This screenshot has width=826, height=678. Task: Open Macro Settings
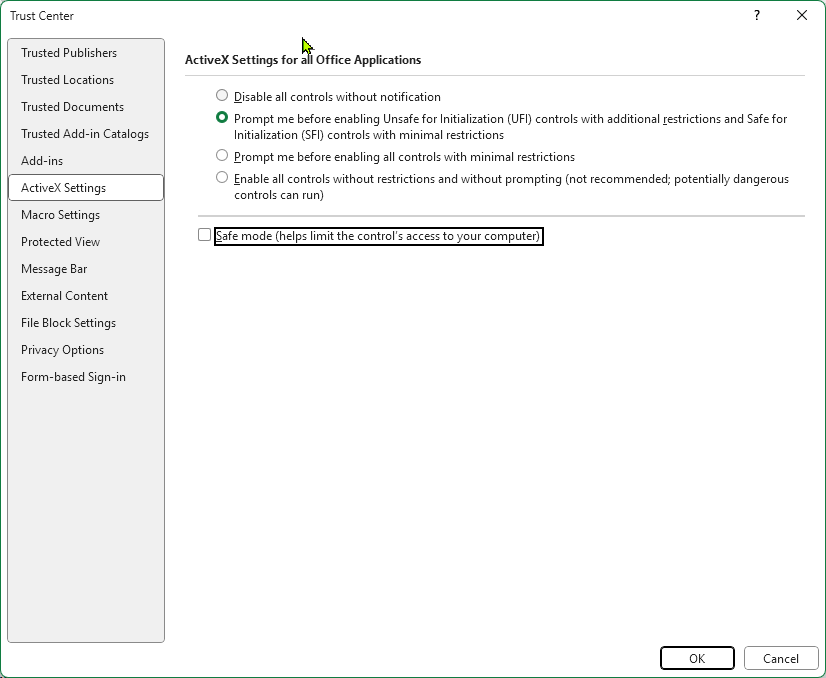pyautogui.click(x=58, y=214)
